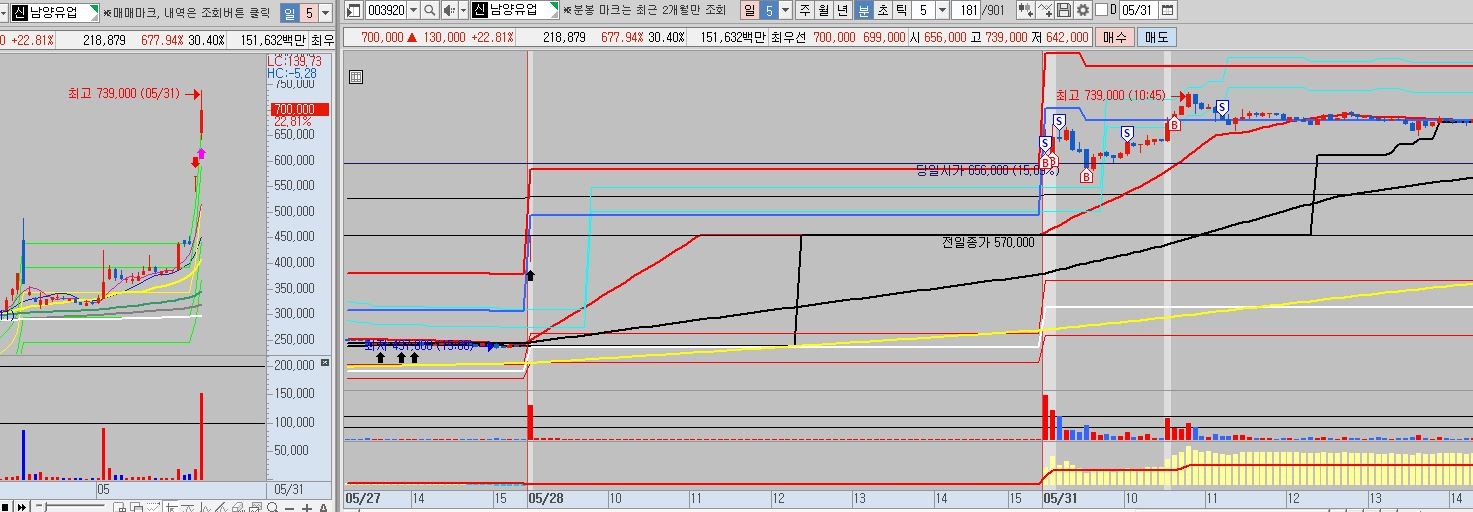Click the 최고 739,000 (10:45) label

click(1110, 95)
